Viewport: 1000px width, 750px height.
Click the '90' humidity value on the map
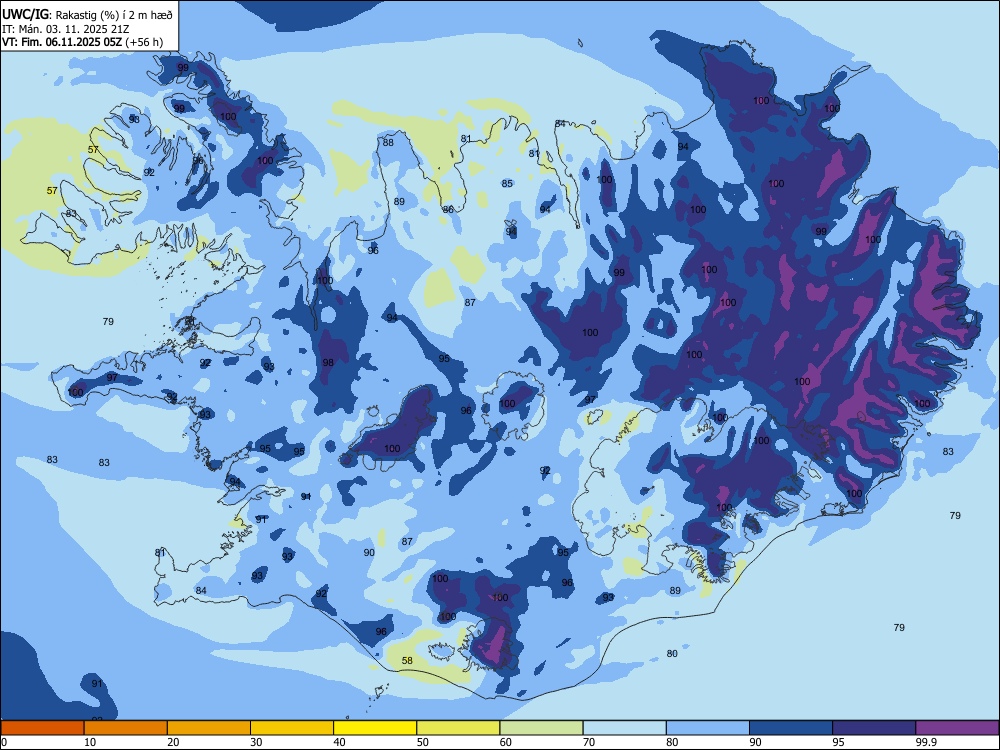click(x=369, y=553)
